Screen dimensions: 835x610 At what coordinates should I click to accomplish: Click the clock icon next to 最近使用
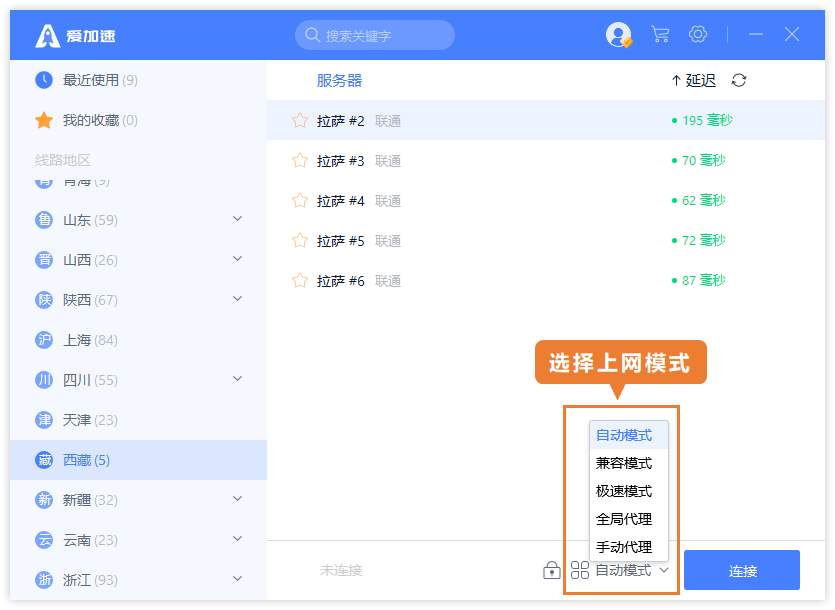point(41,79)
